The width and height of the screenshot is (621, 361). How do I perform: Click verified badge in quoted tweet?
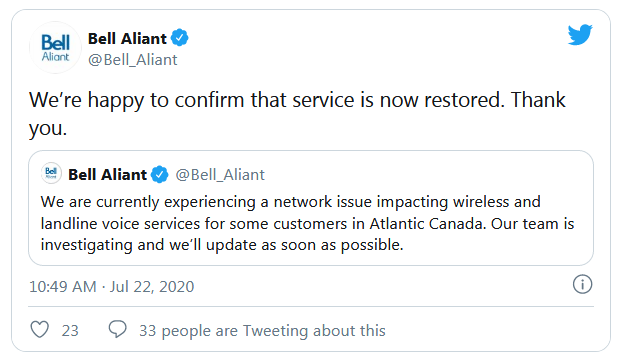tap(160, 175)
